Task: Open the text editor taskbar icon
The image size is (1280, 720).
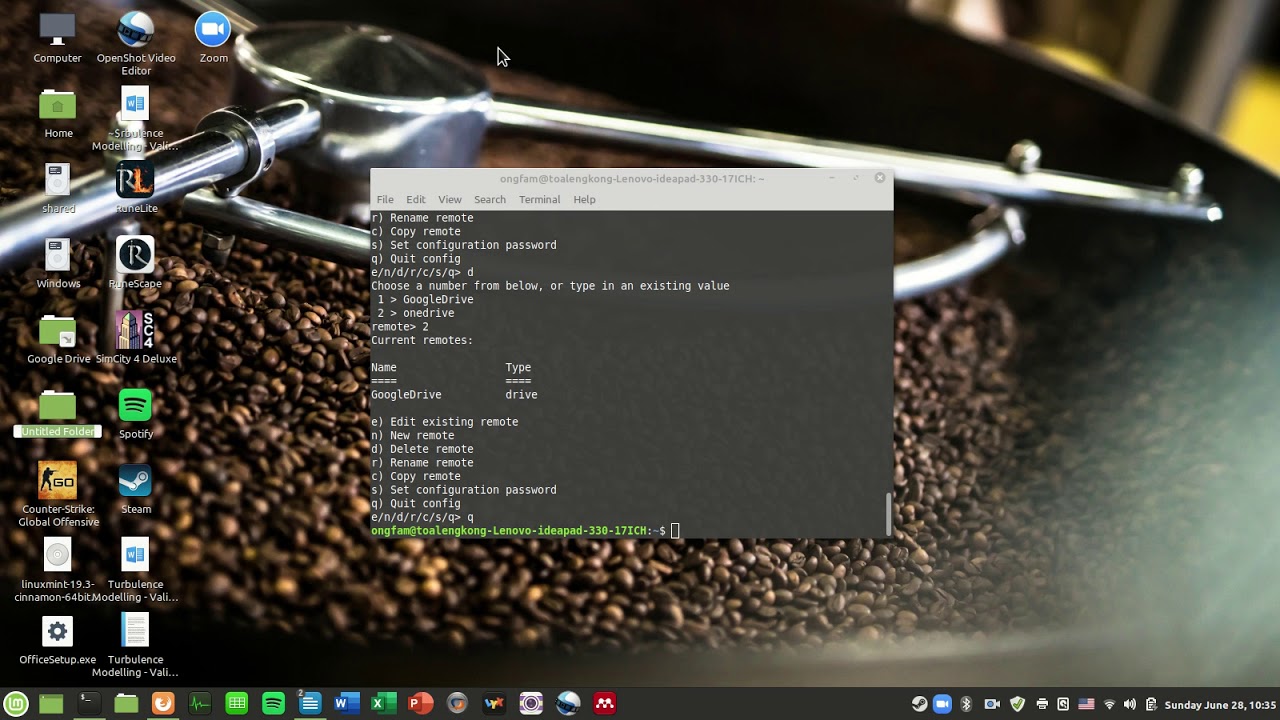Action: (310, 704)
